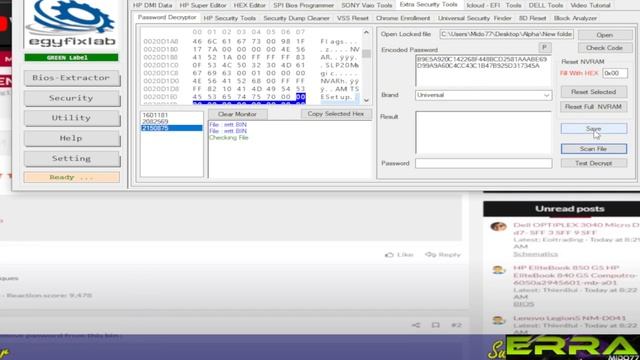Select highlighted offset 2150875 in list

point(171,128)
